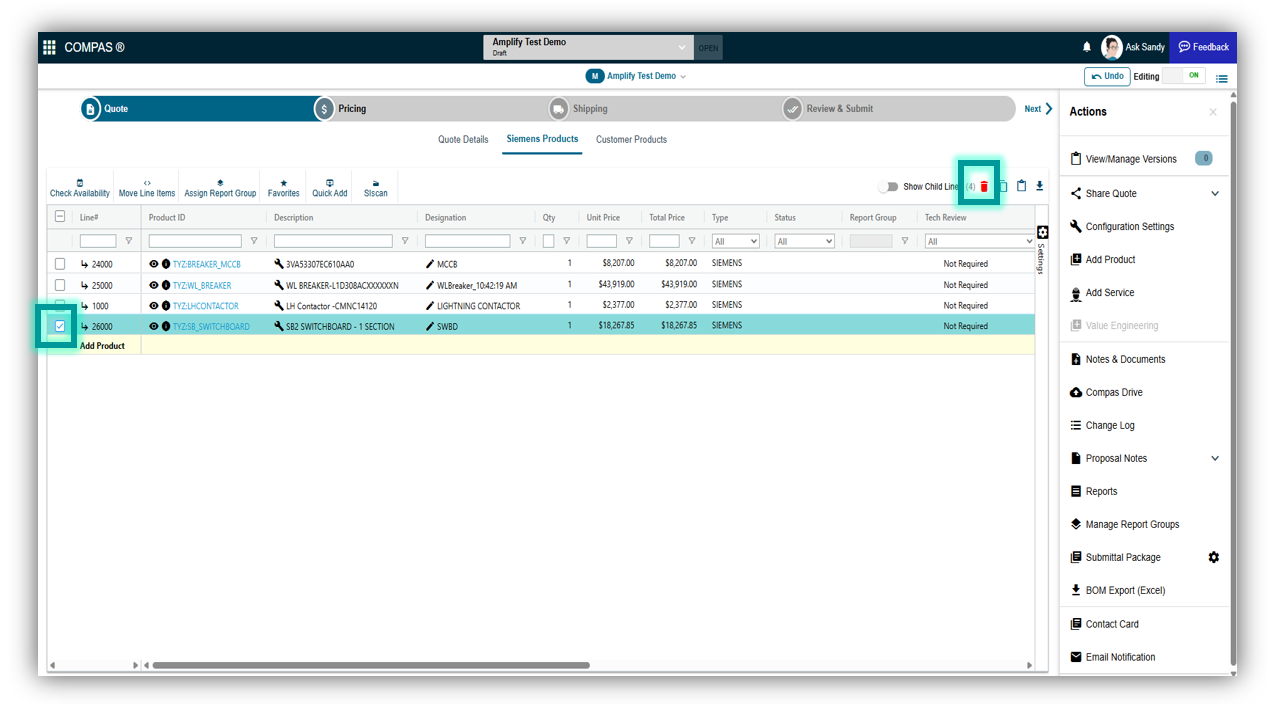Image resolution: width=1270 pixels, height=704 pixels.
Task: Click the wrench icon for LH Contactor description
Action: point(279,306)
